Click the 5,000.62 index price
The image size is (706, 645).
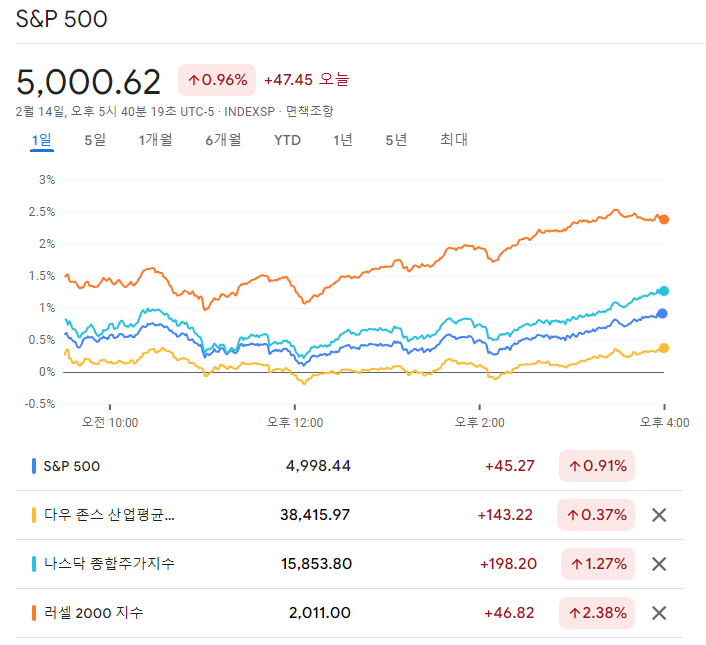(88, 82)
